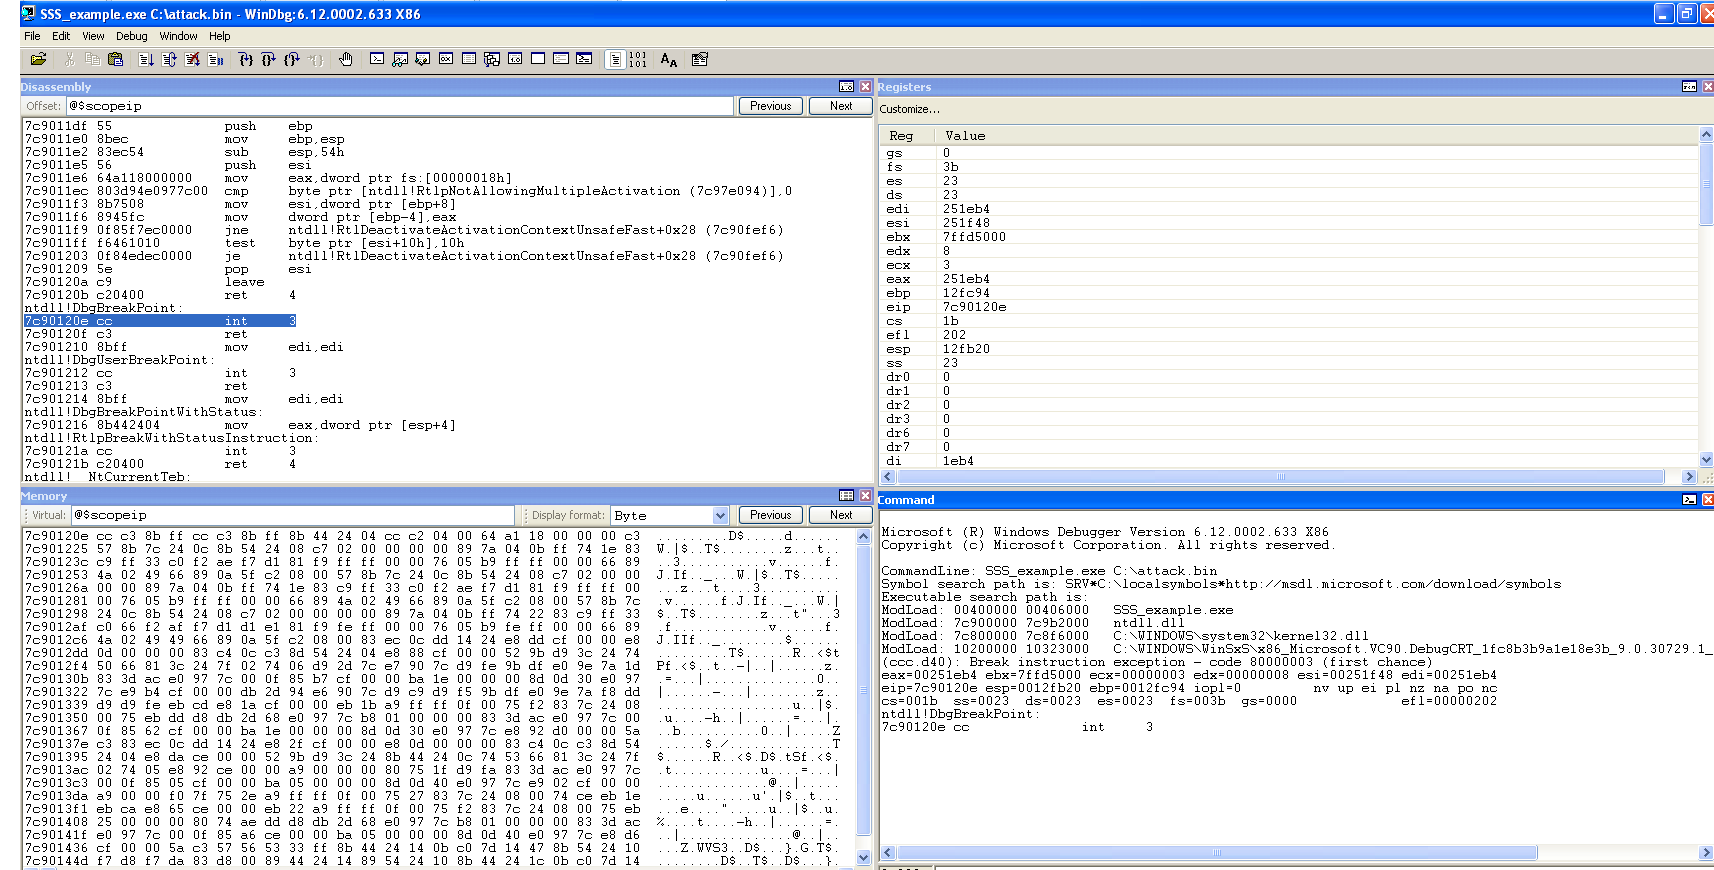Viewport: 1714px width, 870px height.
Task: Open the Debug menu
Action: 131,36
